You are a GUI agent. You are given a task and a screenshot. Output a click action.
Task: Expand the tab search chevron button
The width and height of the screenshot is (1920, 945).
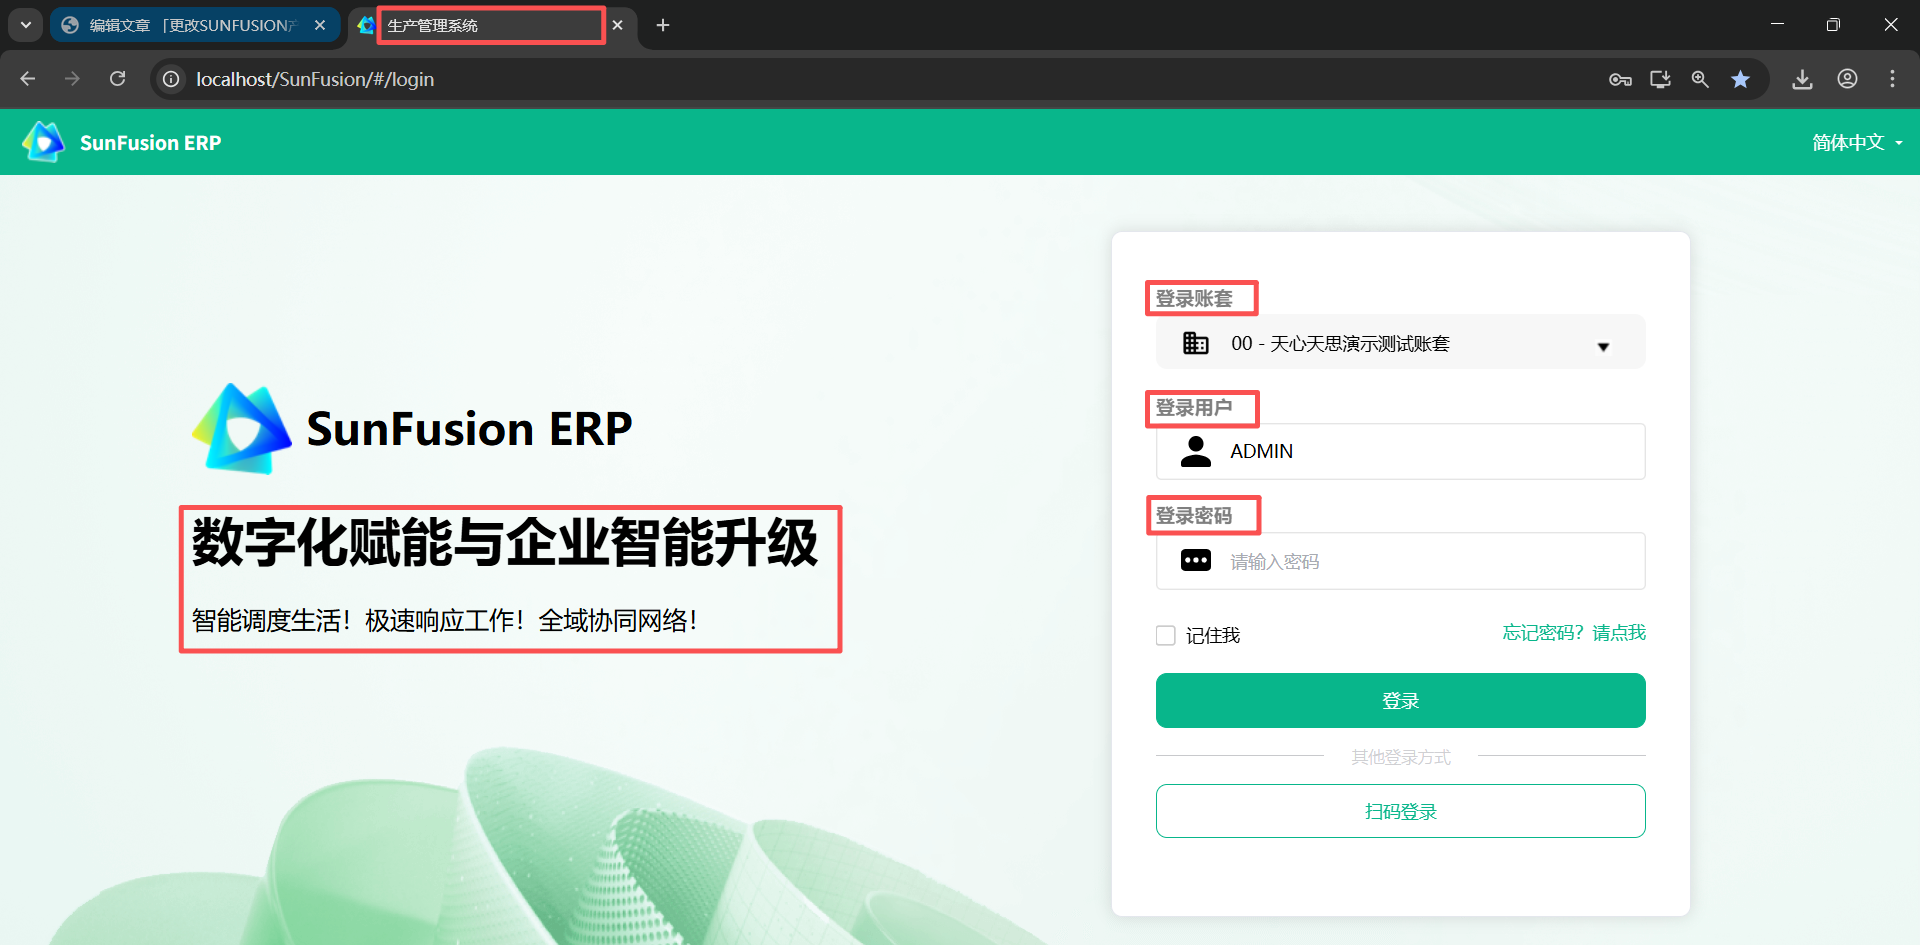26,25
